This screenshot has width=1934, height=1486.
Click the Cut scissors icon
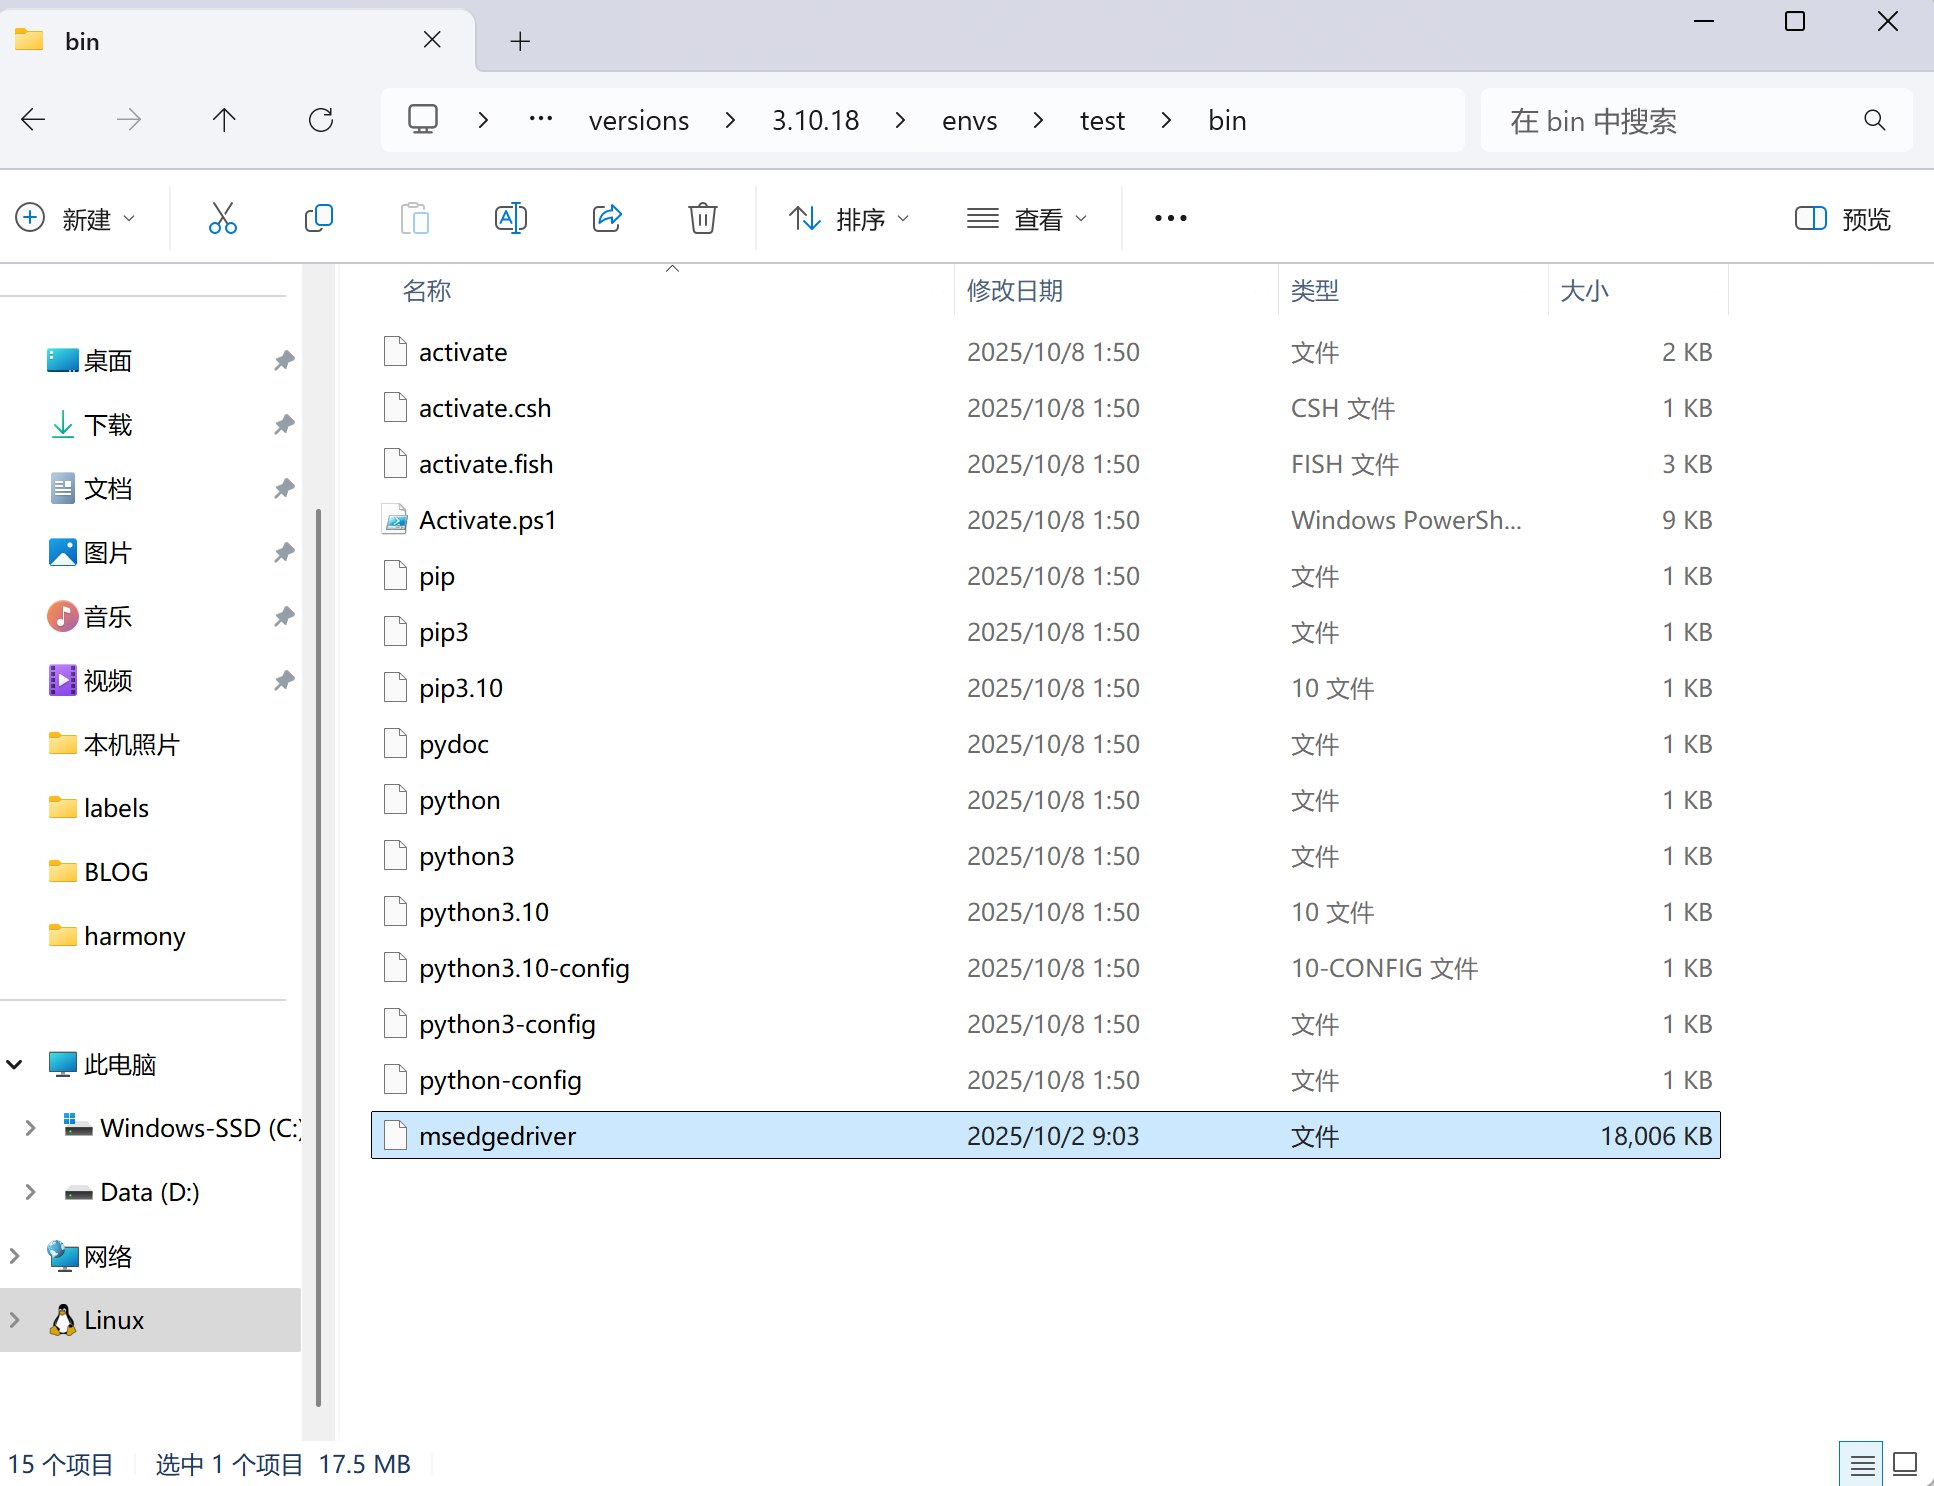click(222, 218)
